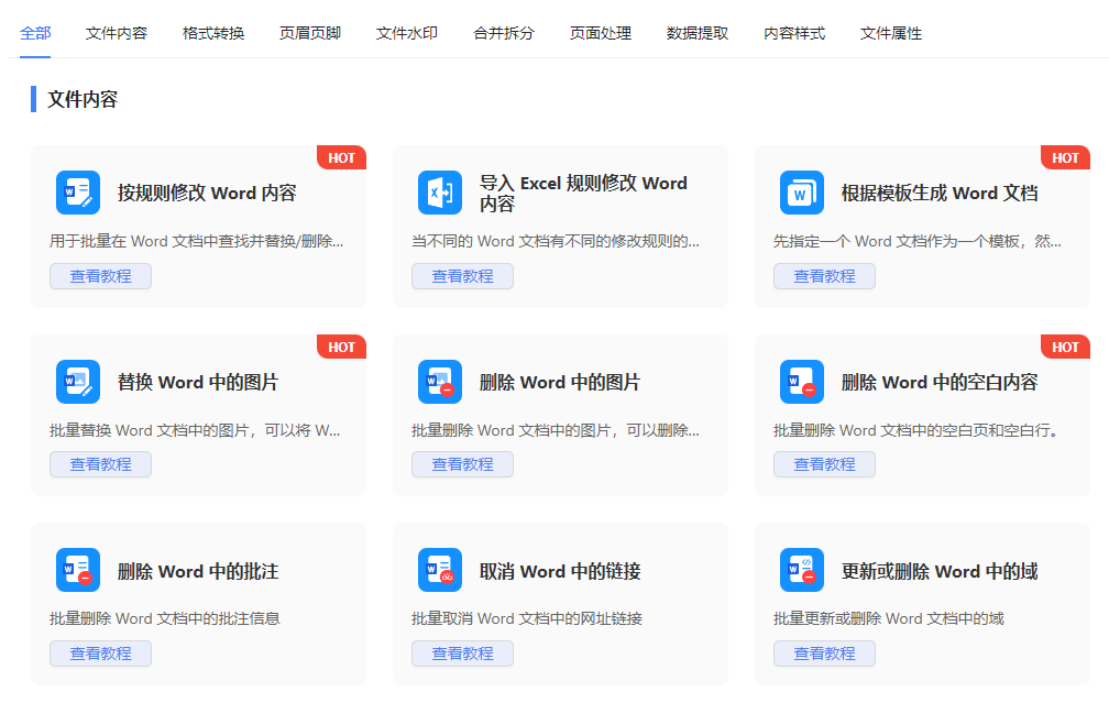Screen dimensions: 1109x711
Task: Open the 文件属性 tab
Action: 891,33
